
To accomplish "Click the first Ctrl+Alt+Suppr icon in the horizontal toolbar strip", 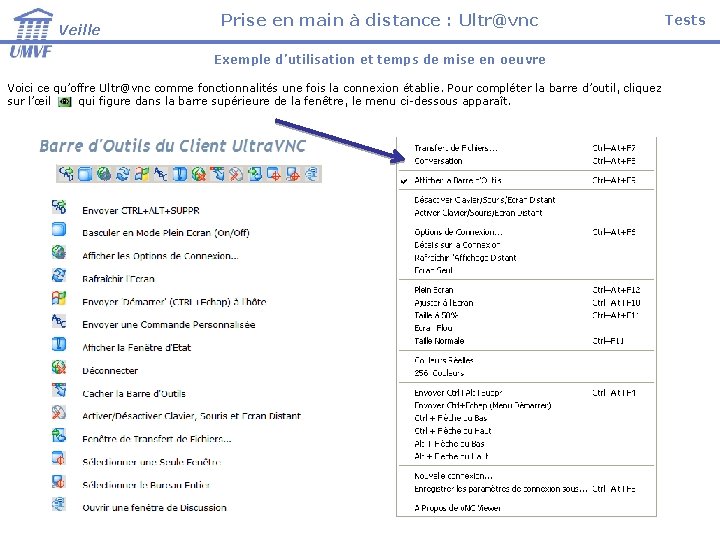I will (x=66, y=174).
